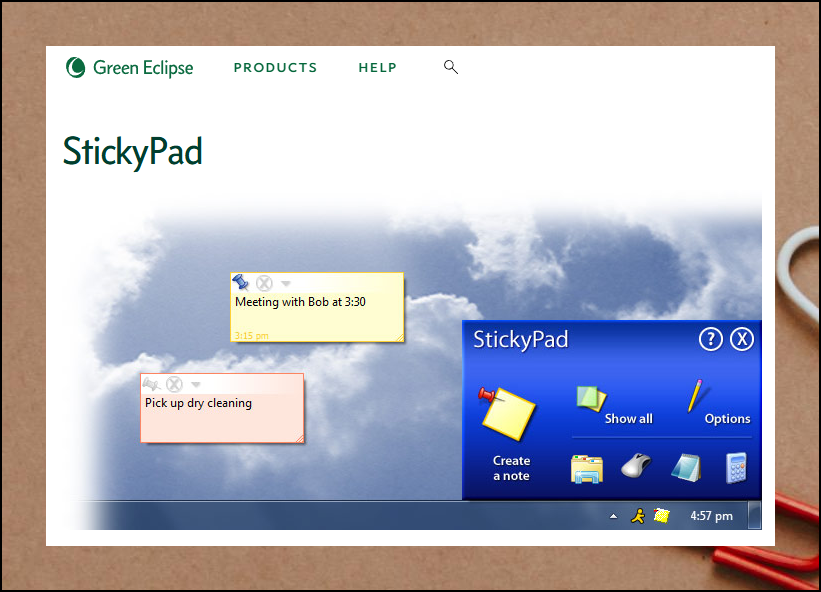Close the Meeting with Bob note
The image size is (821, 592).
pyautogui.click(x=264, y=283)
